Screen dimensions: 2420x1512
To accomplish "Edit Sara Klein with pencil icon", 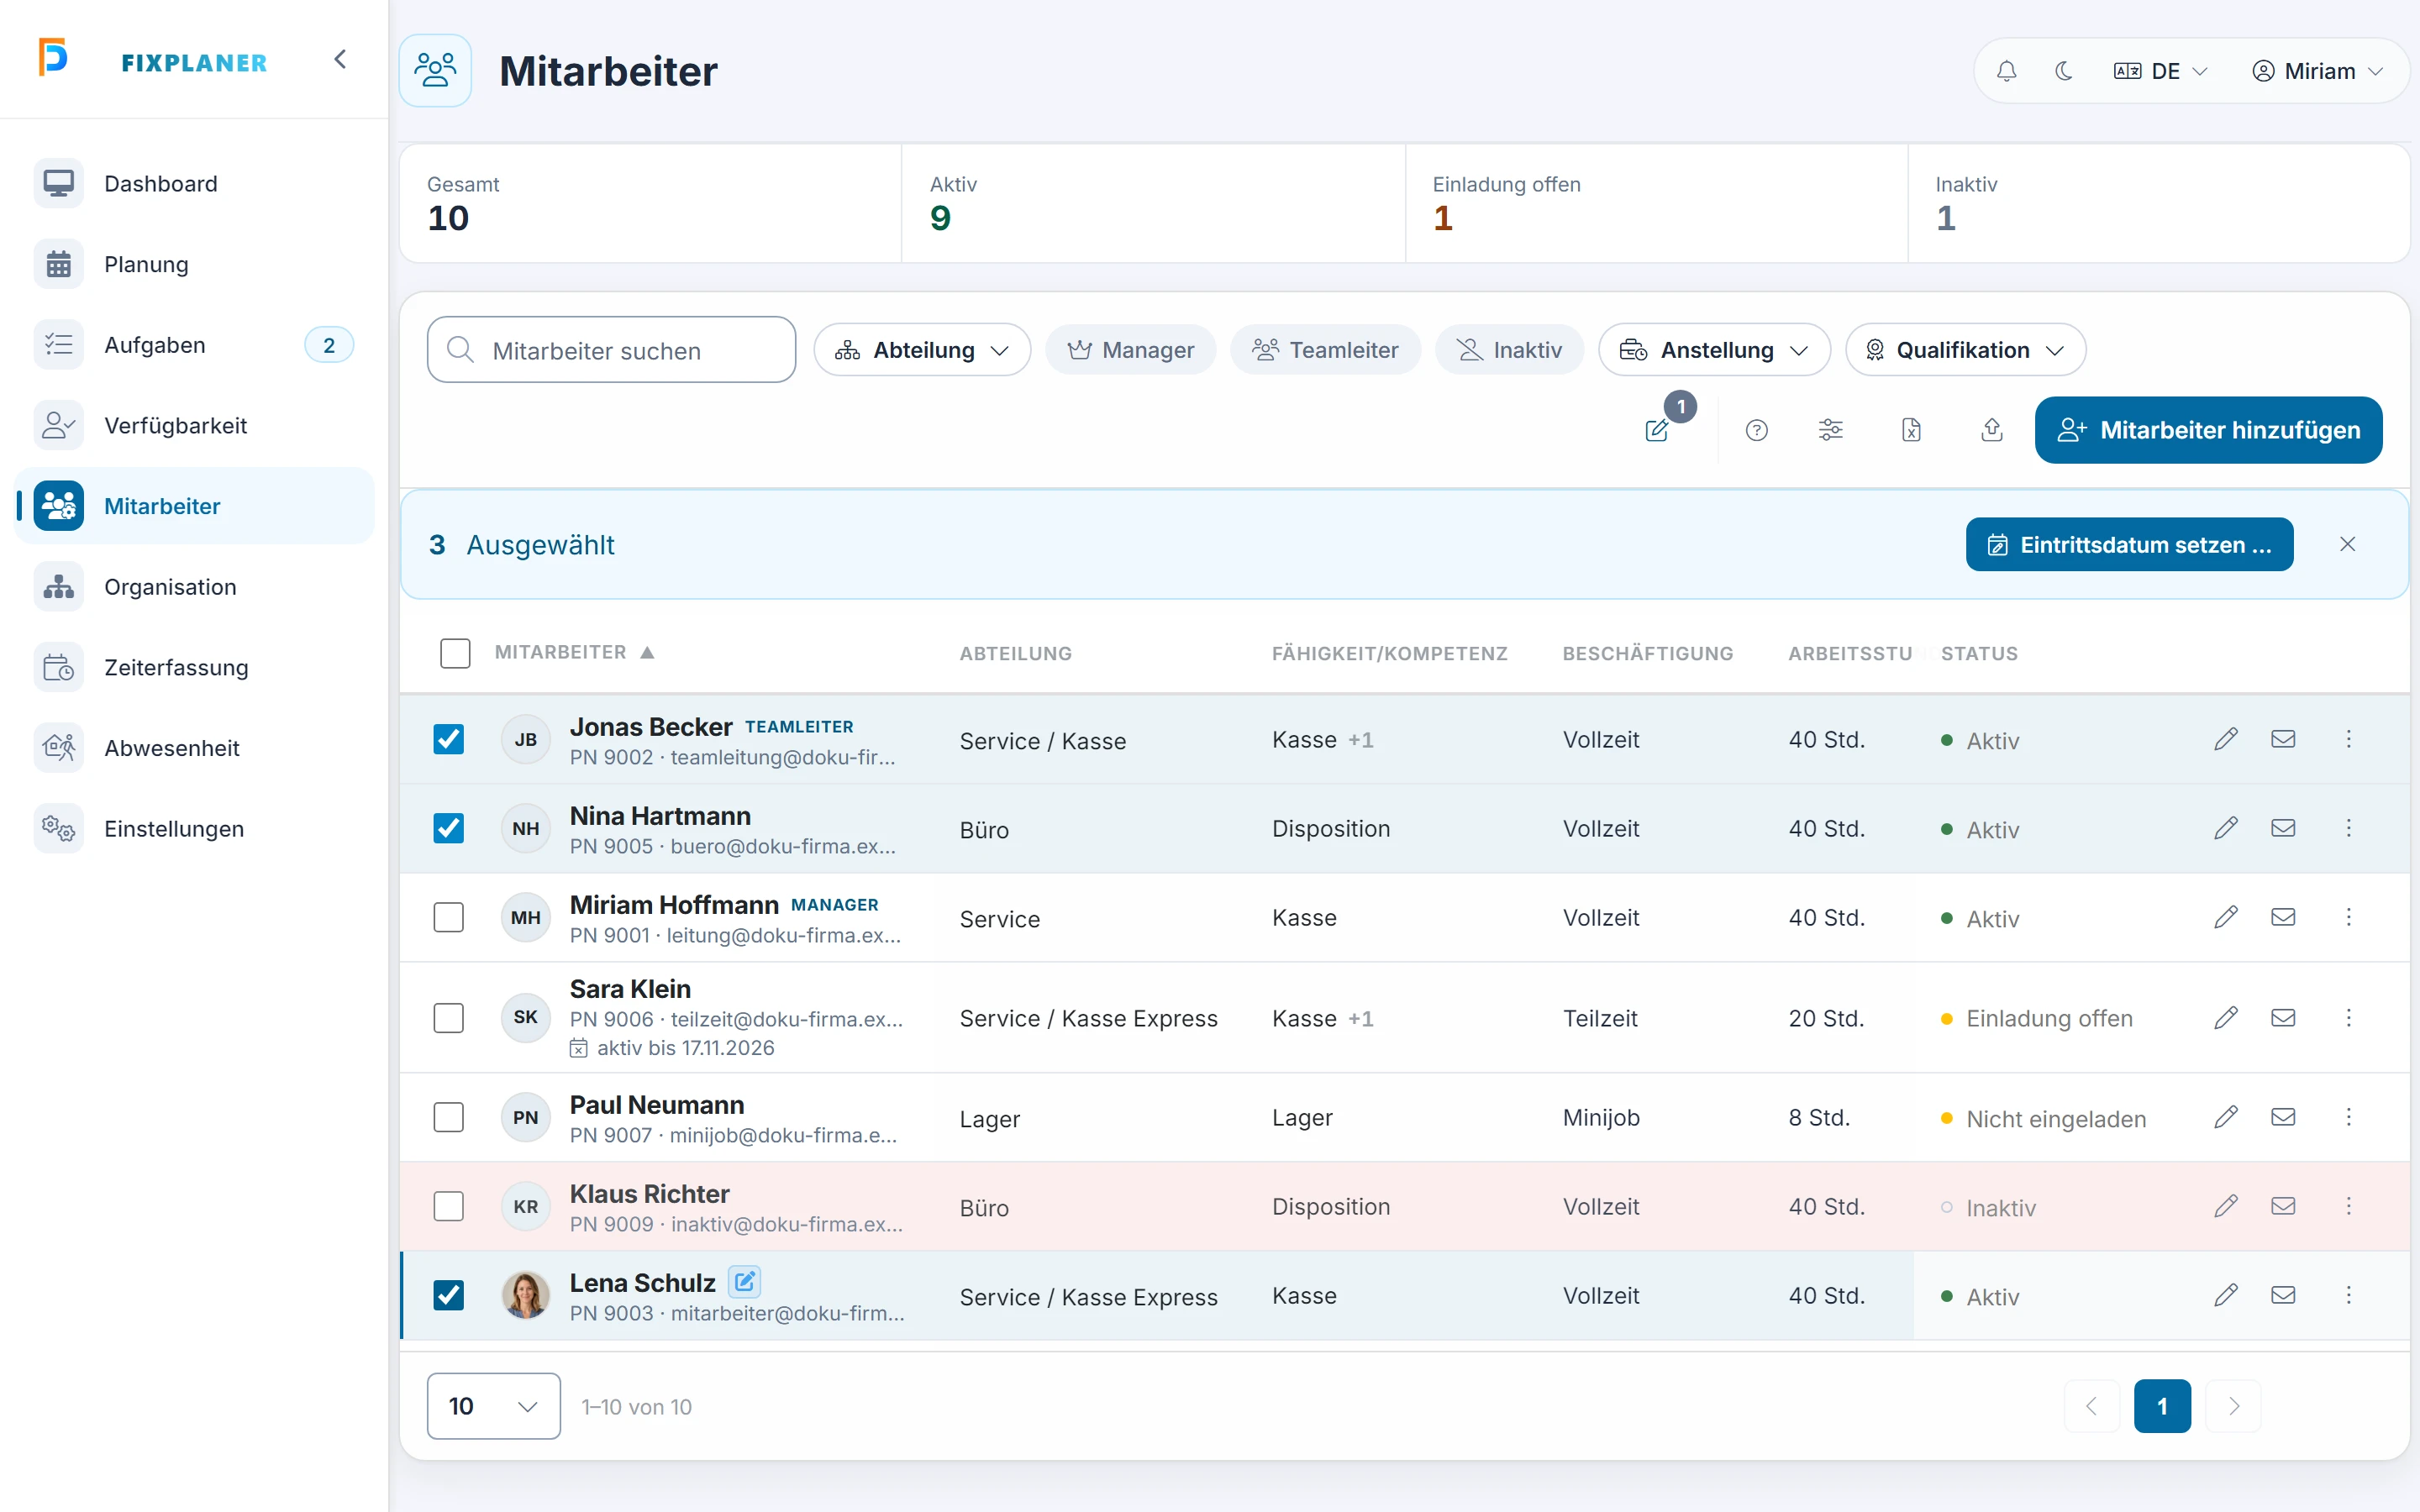I will point(2226,1018).
